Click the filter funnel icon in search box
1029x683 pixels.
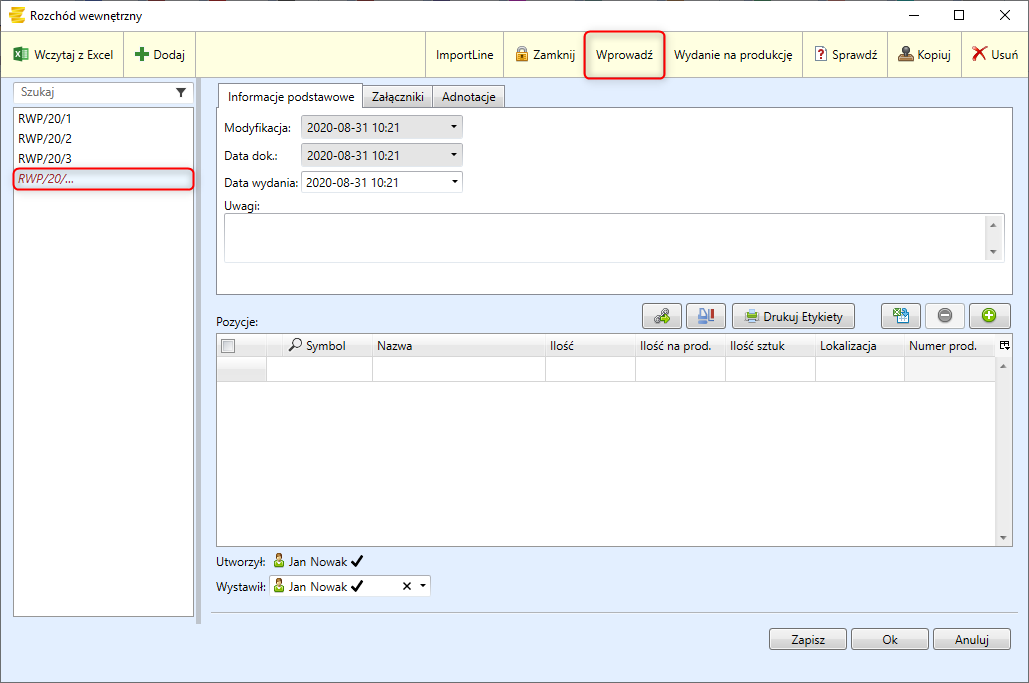click(x=181, y=92)
